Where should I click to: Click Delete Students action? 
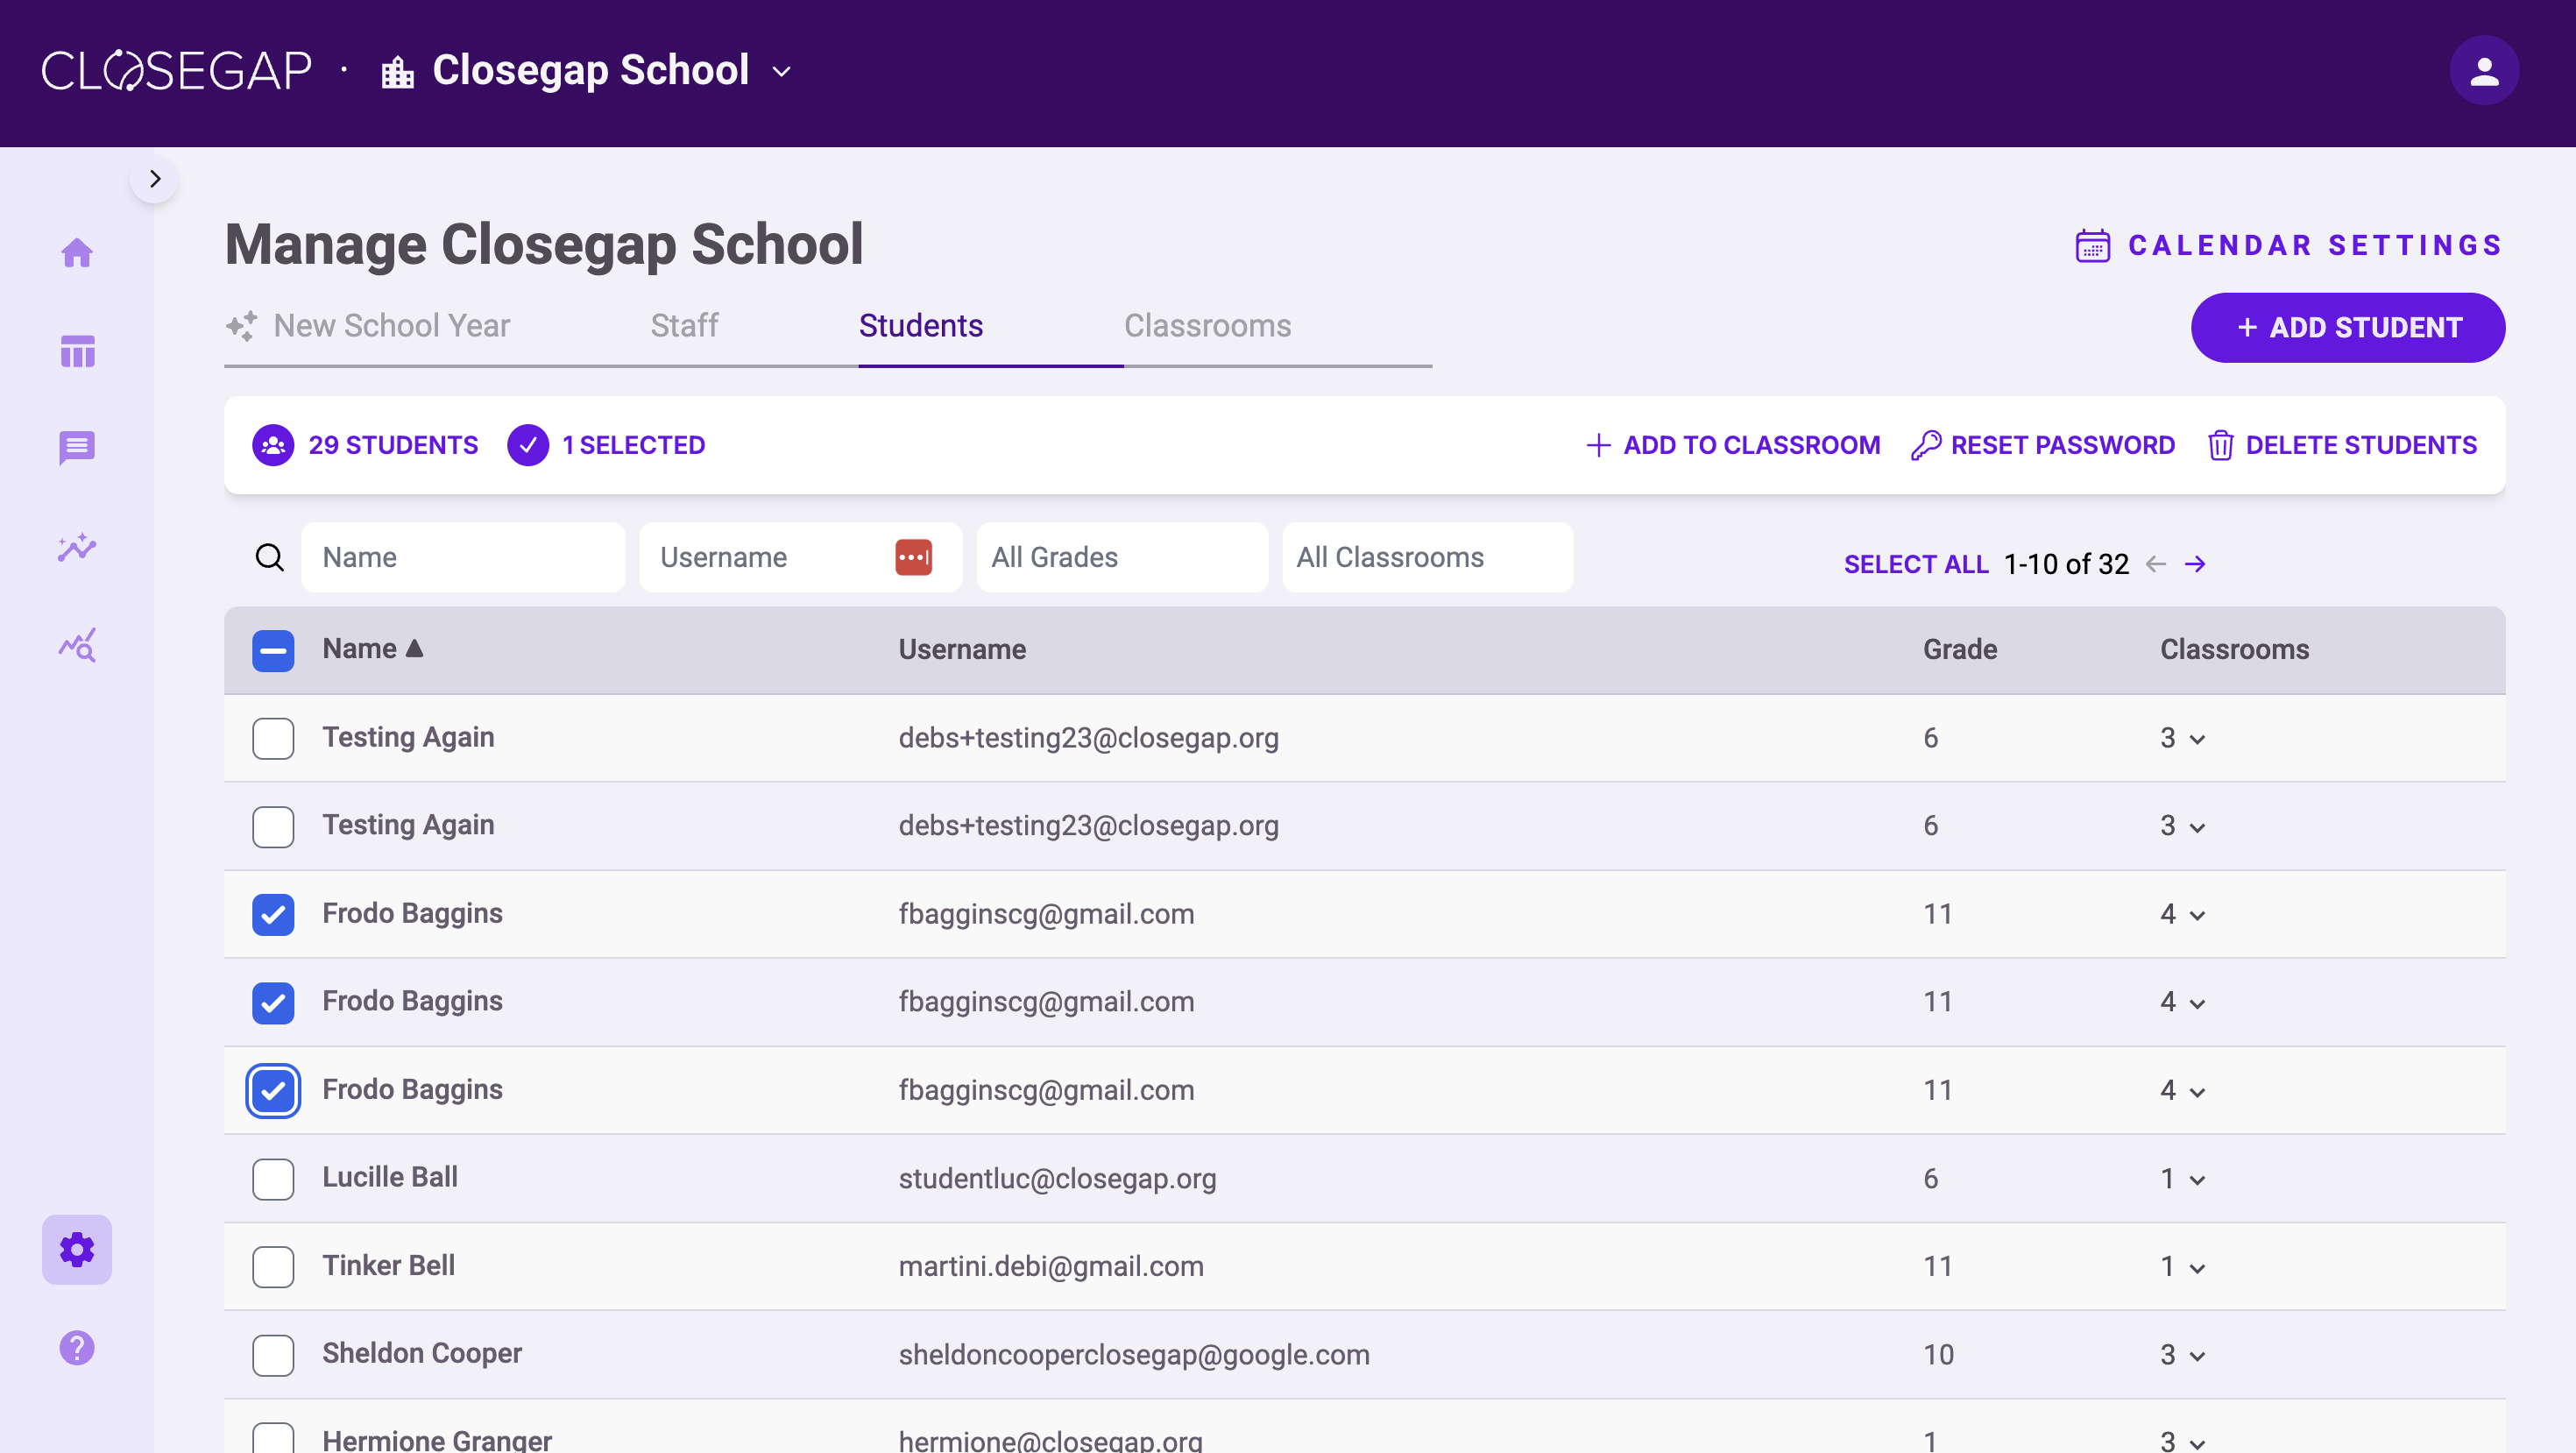pyautogui.click(x=2342, y=445)
